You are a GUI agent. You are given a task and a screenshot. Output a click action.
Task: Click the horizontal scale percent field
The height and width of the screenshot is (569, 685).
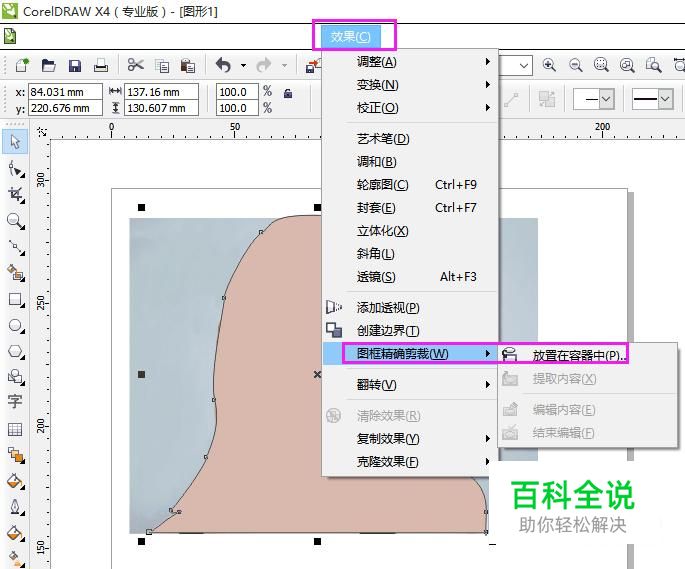point(237,92)
